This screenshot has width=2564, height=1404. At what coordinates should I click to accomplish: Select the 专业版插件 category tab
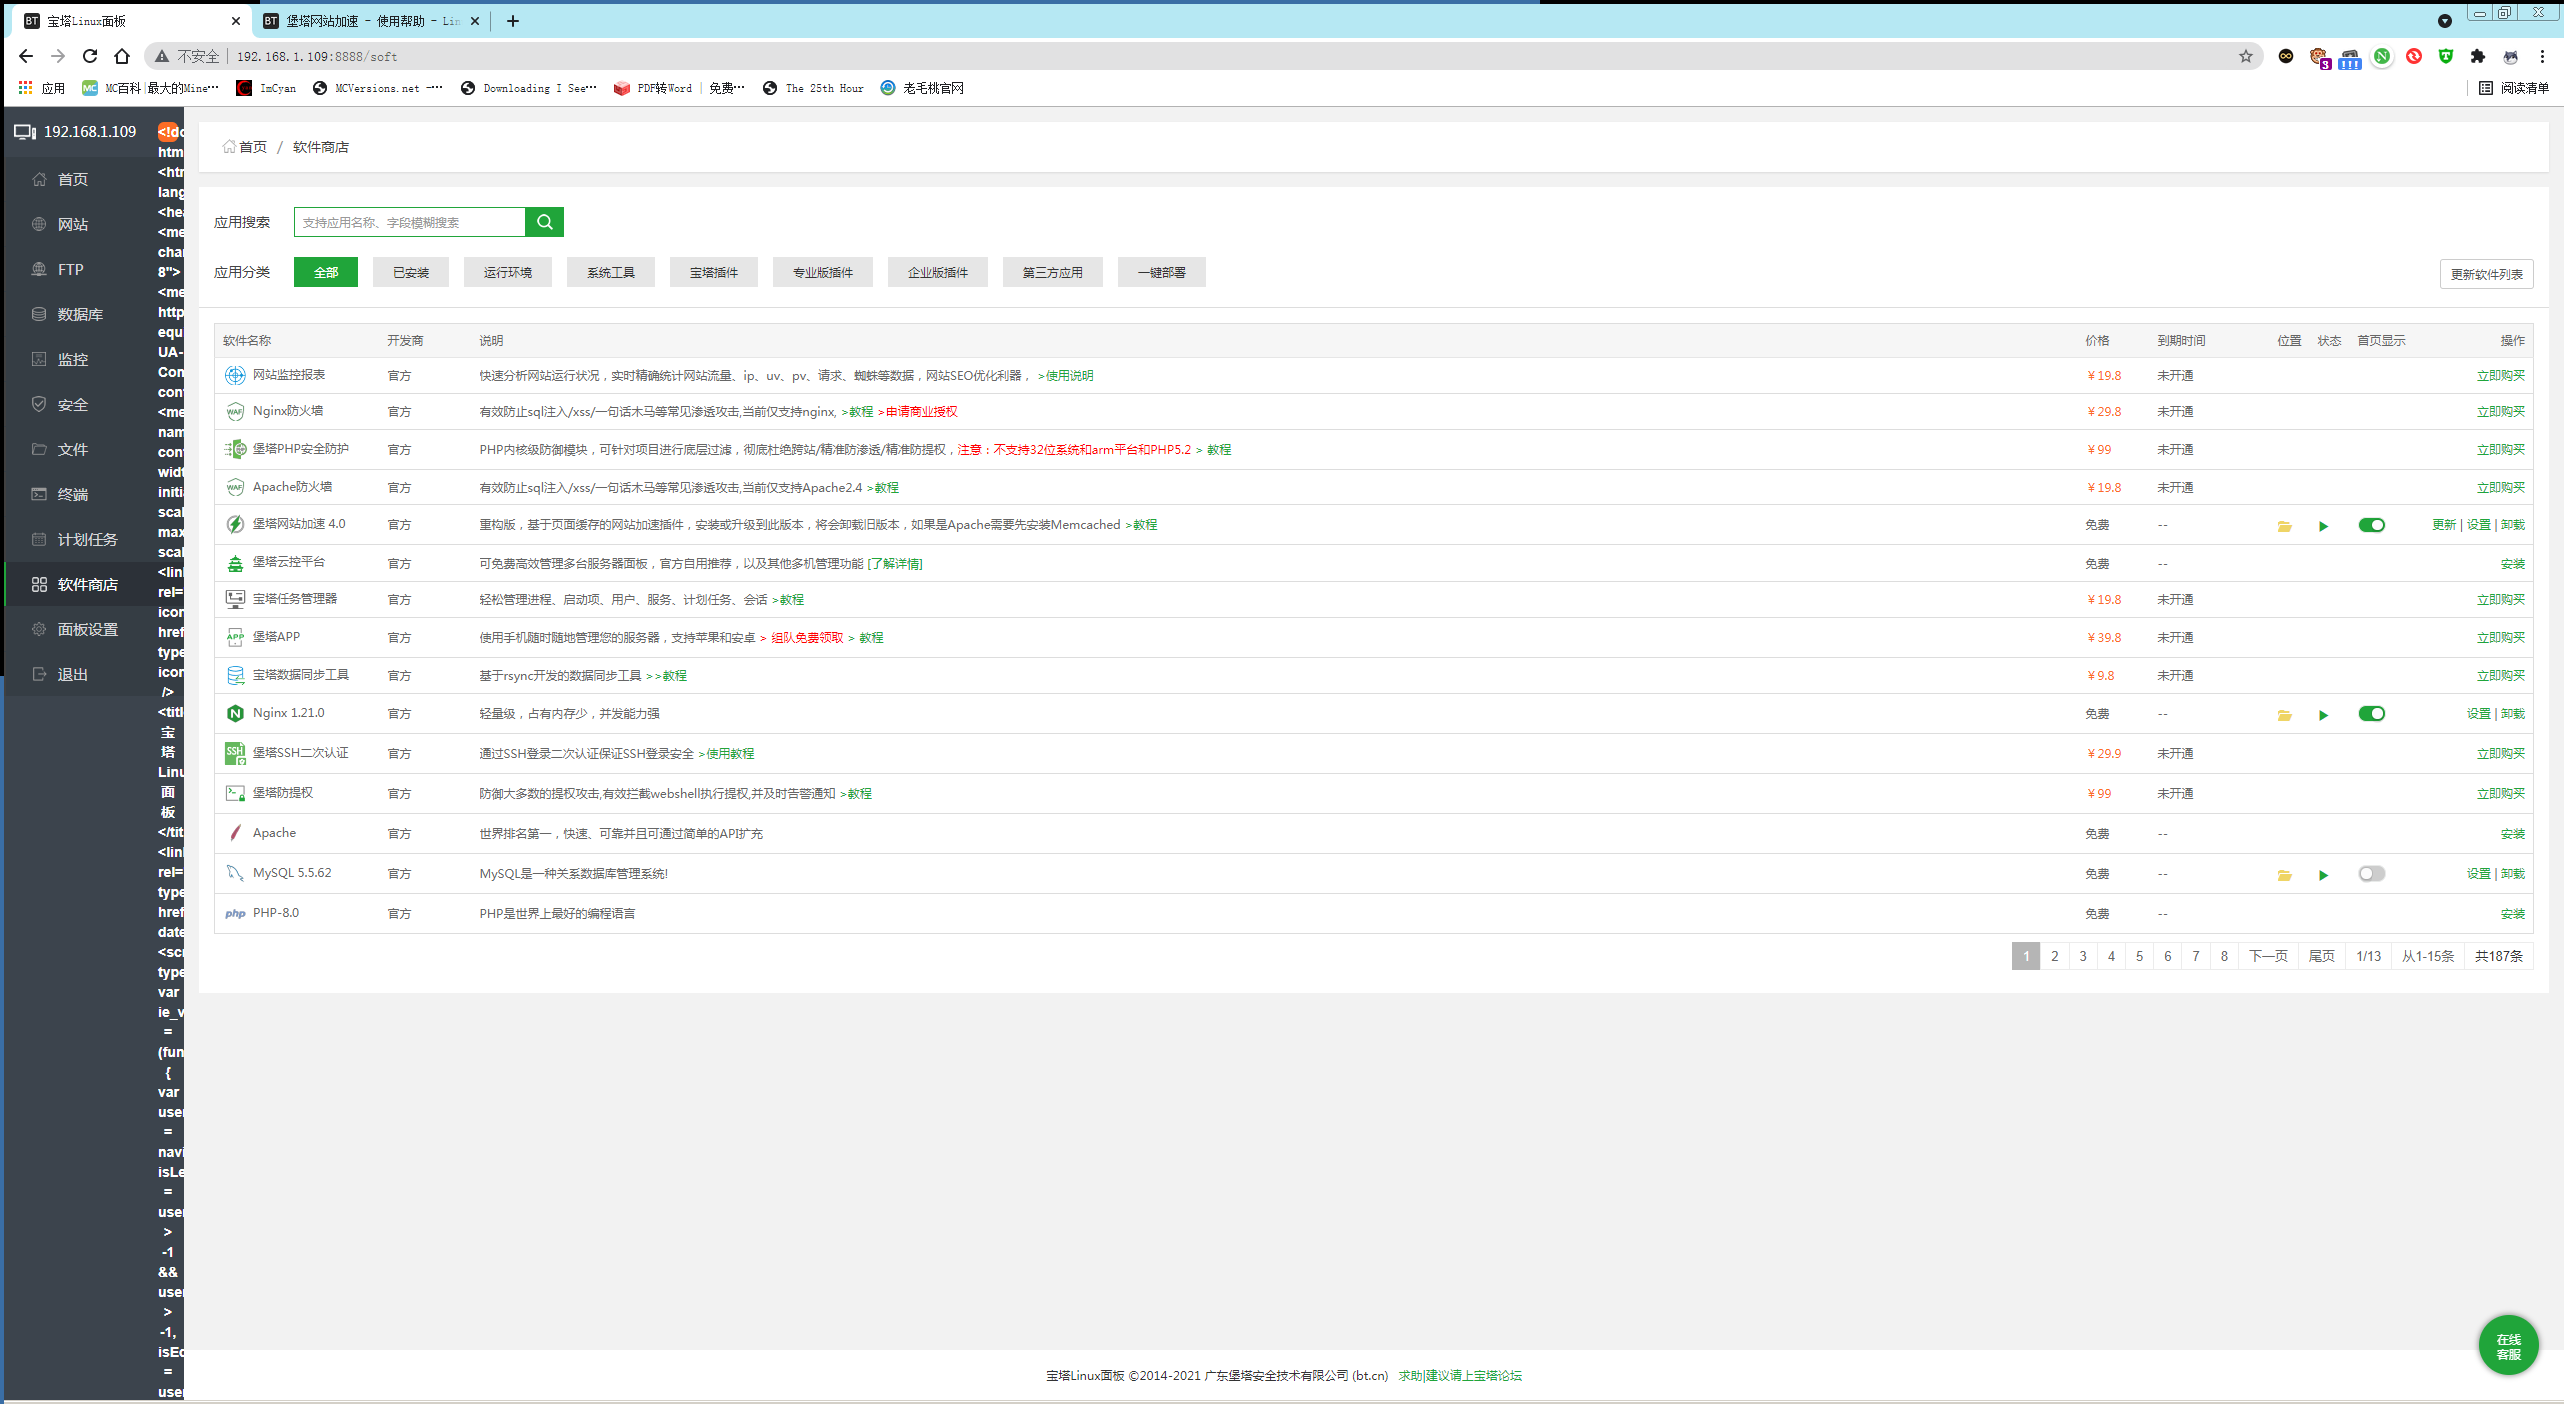pyautogui.click(x=823, y=272)
